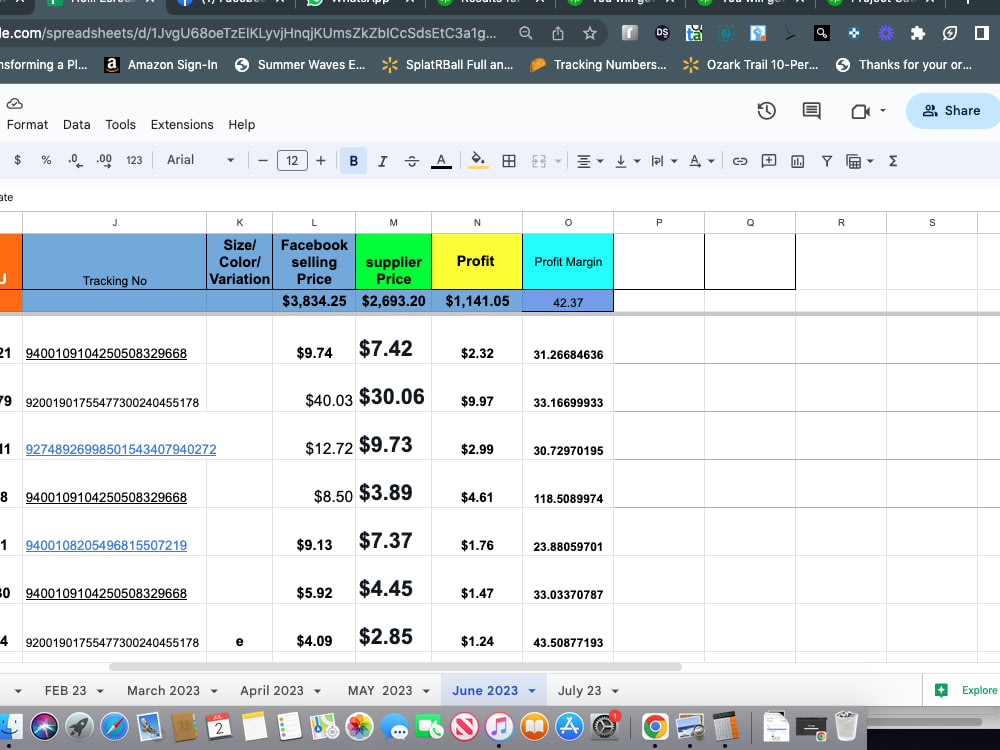Open Chrome zoom magnifier in address bar
1000x750 pixels.
coord(526,33)
